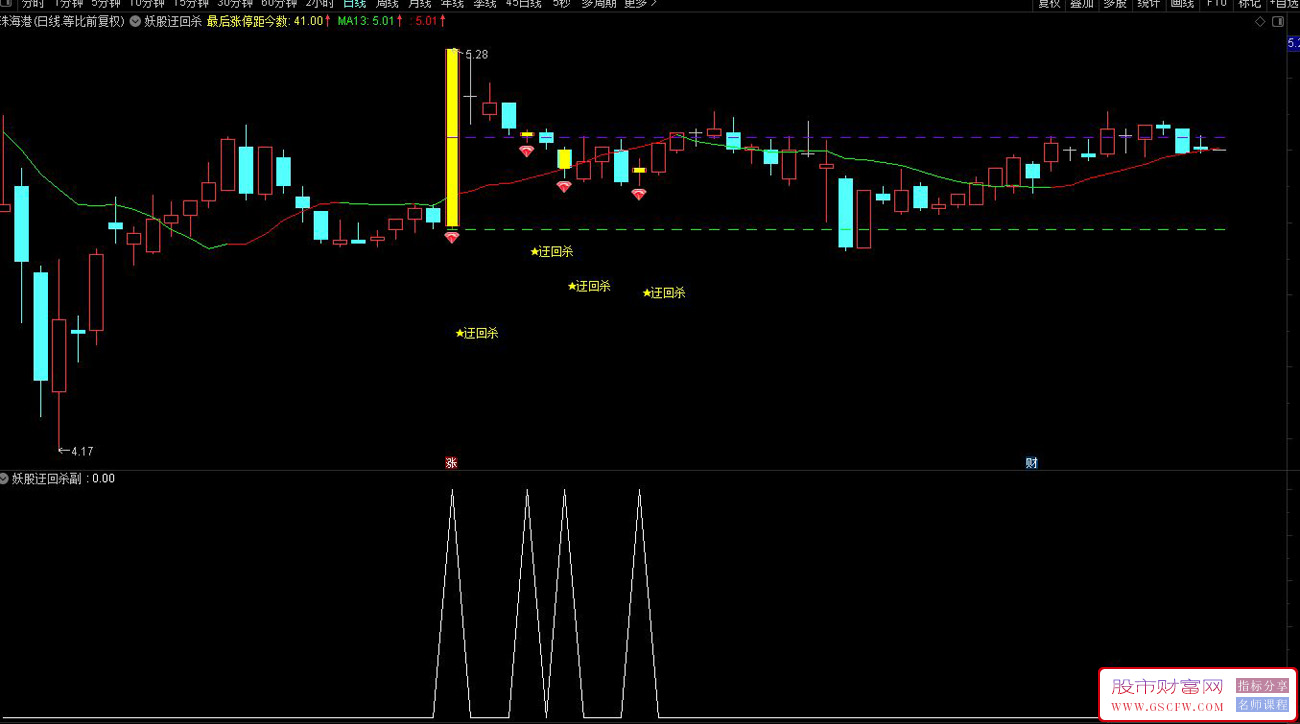Select the 5分钟 period tab

pos(106,3)
